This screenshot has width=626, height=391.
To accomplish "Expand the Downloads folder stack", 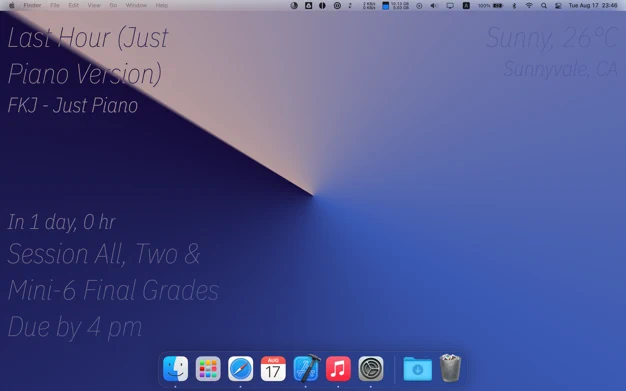I will point(418,369).
